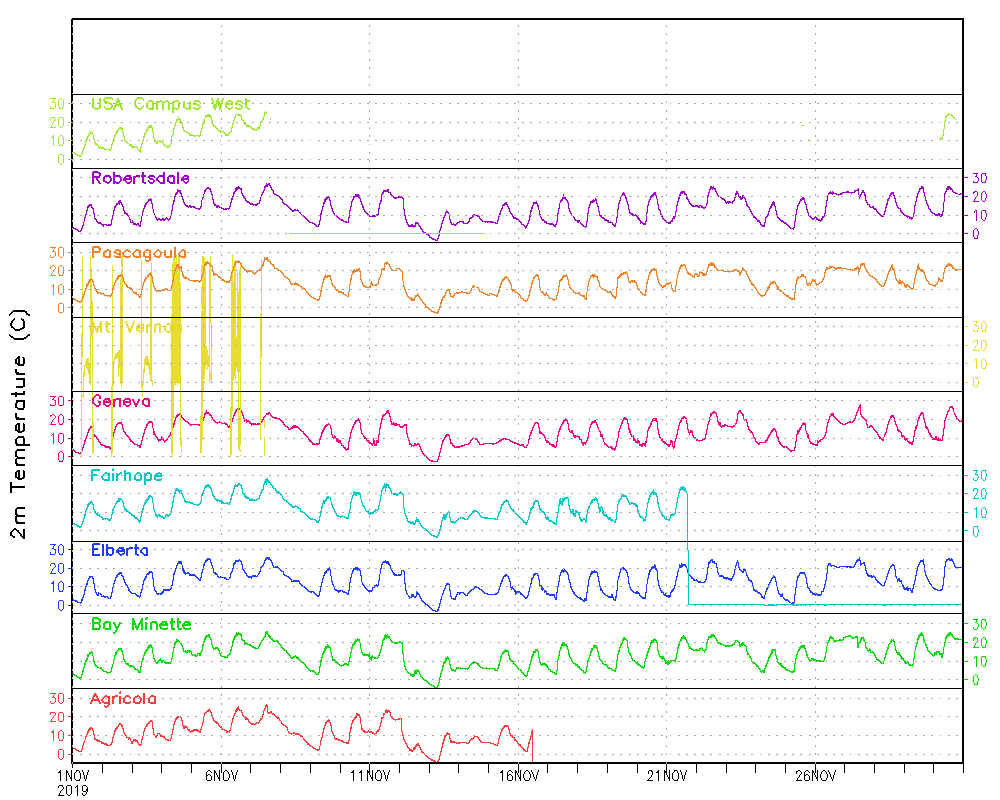Click the Fairhope station label
The image size is (1000, 800).
[126, 476]
